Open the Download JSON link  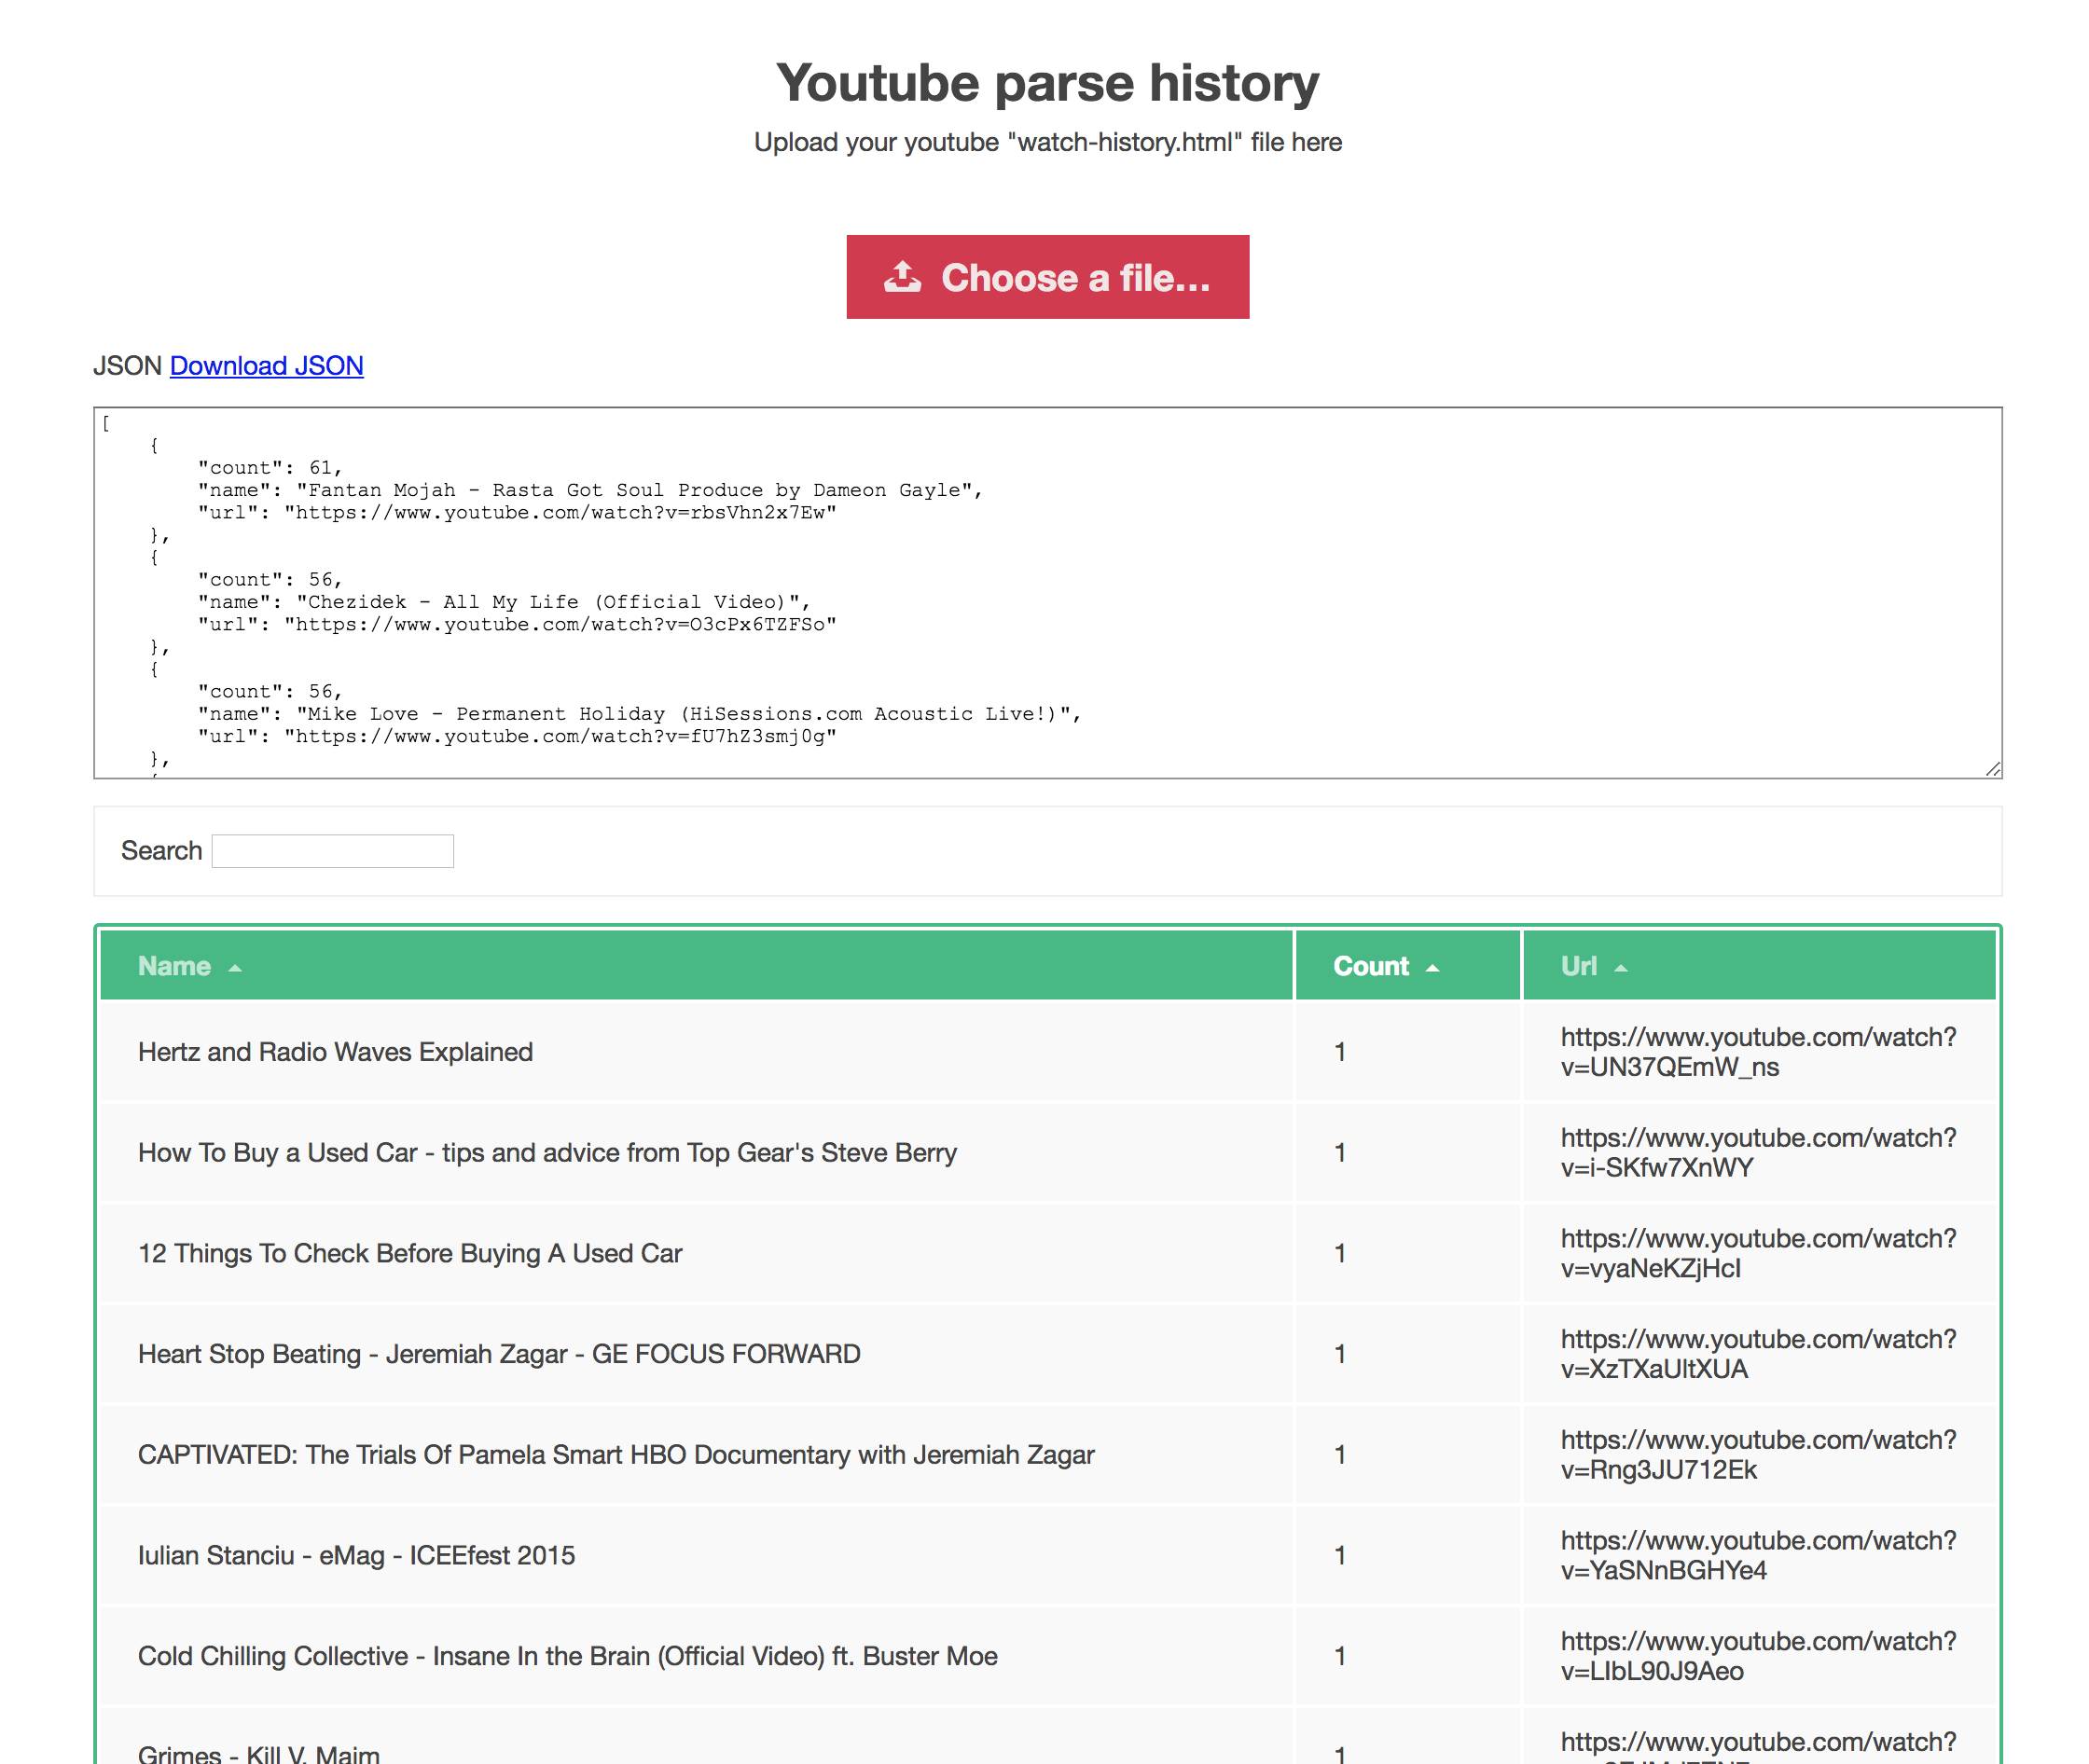point(266,366)
